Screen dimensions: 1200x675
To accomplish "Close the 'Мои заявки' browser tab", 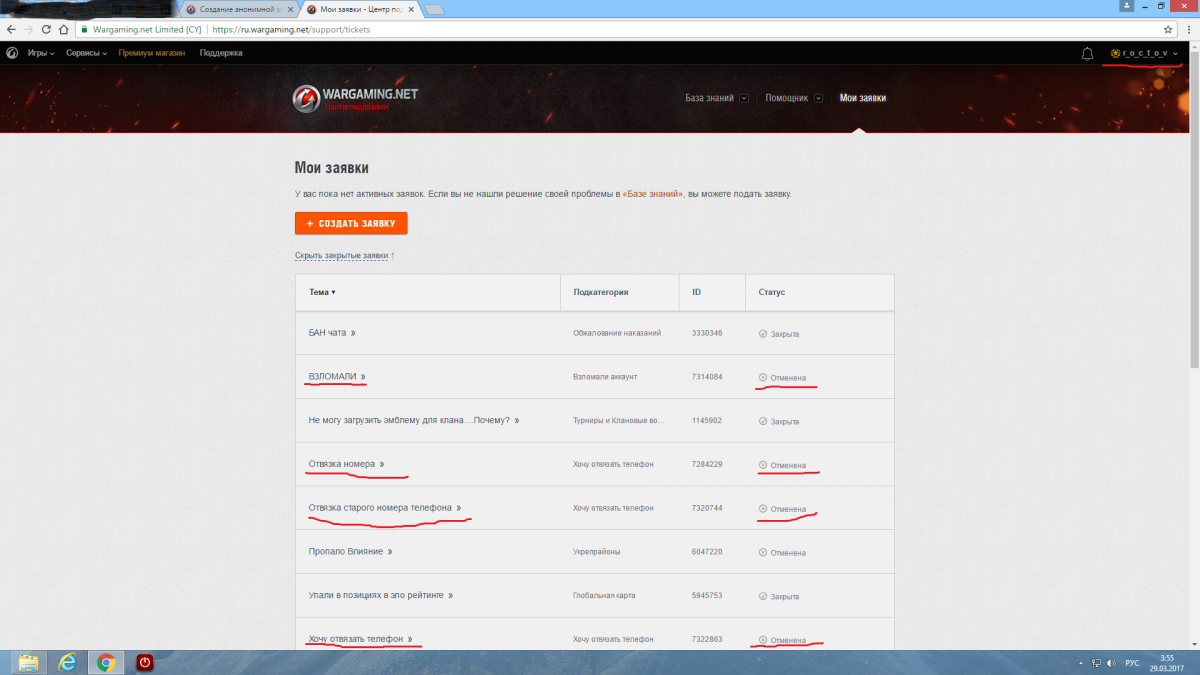I will coord(412,9).
